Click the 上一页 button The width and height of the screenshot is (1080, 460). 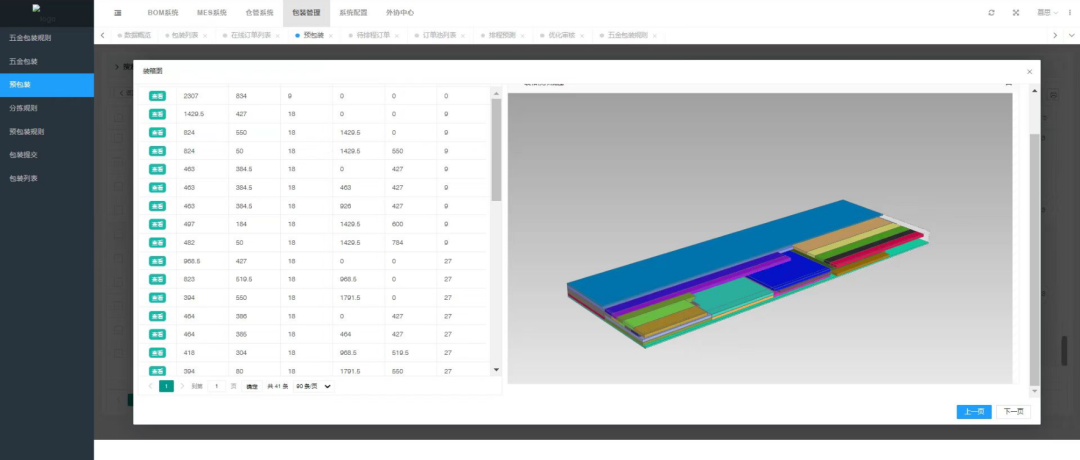tap(973, 412)
